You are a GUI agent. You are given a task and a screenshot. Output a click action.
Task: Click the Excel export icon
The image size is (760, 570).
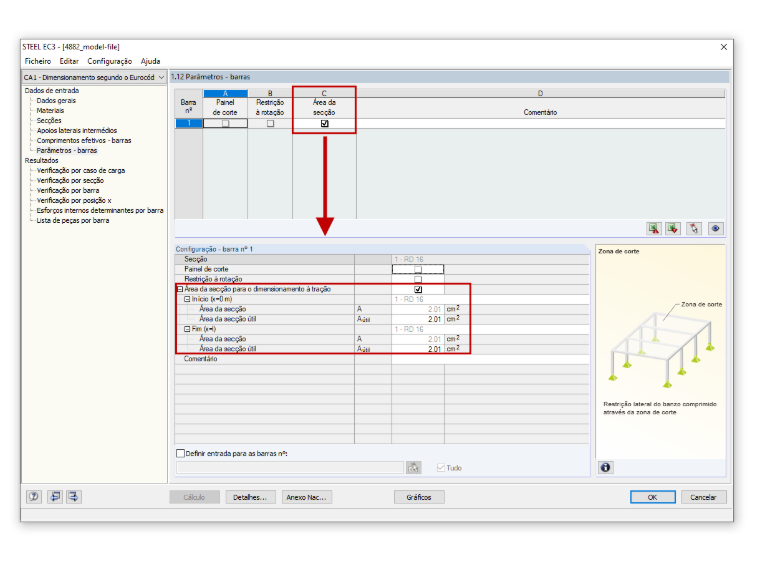pyautogui.click(x=653, y=228)
